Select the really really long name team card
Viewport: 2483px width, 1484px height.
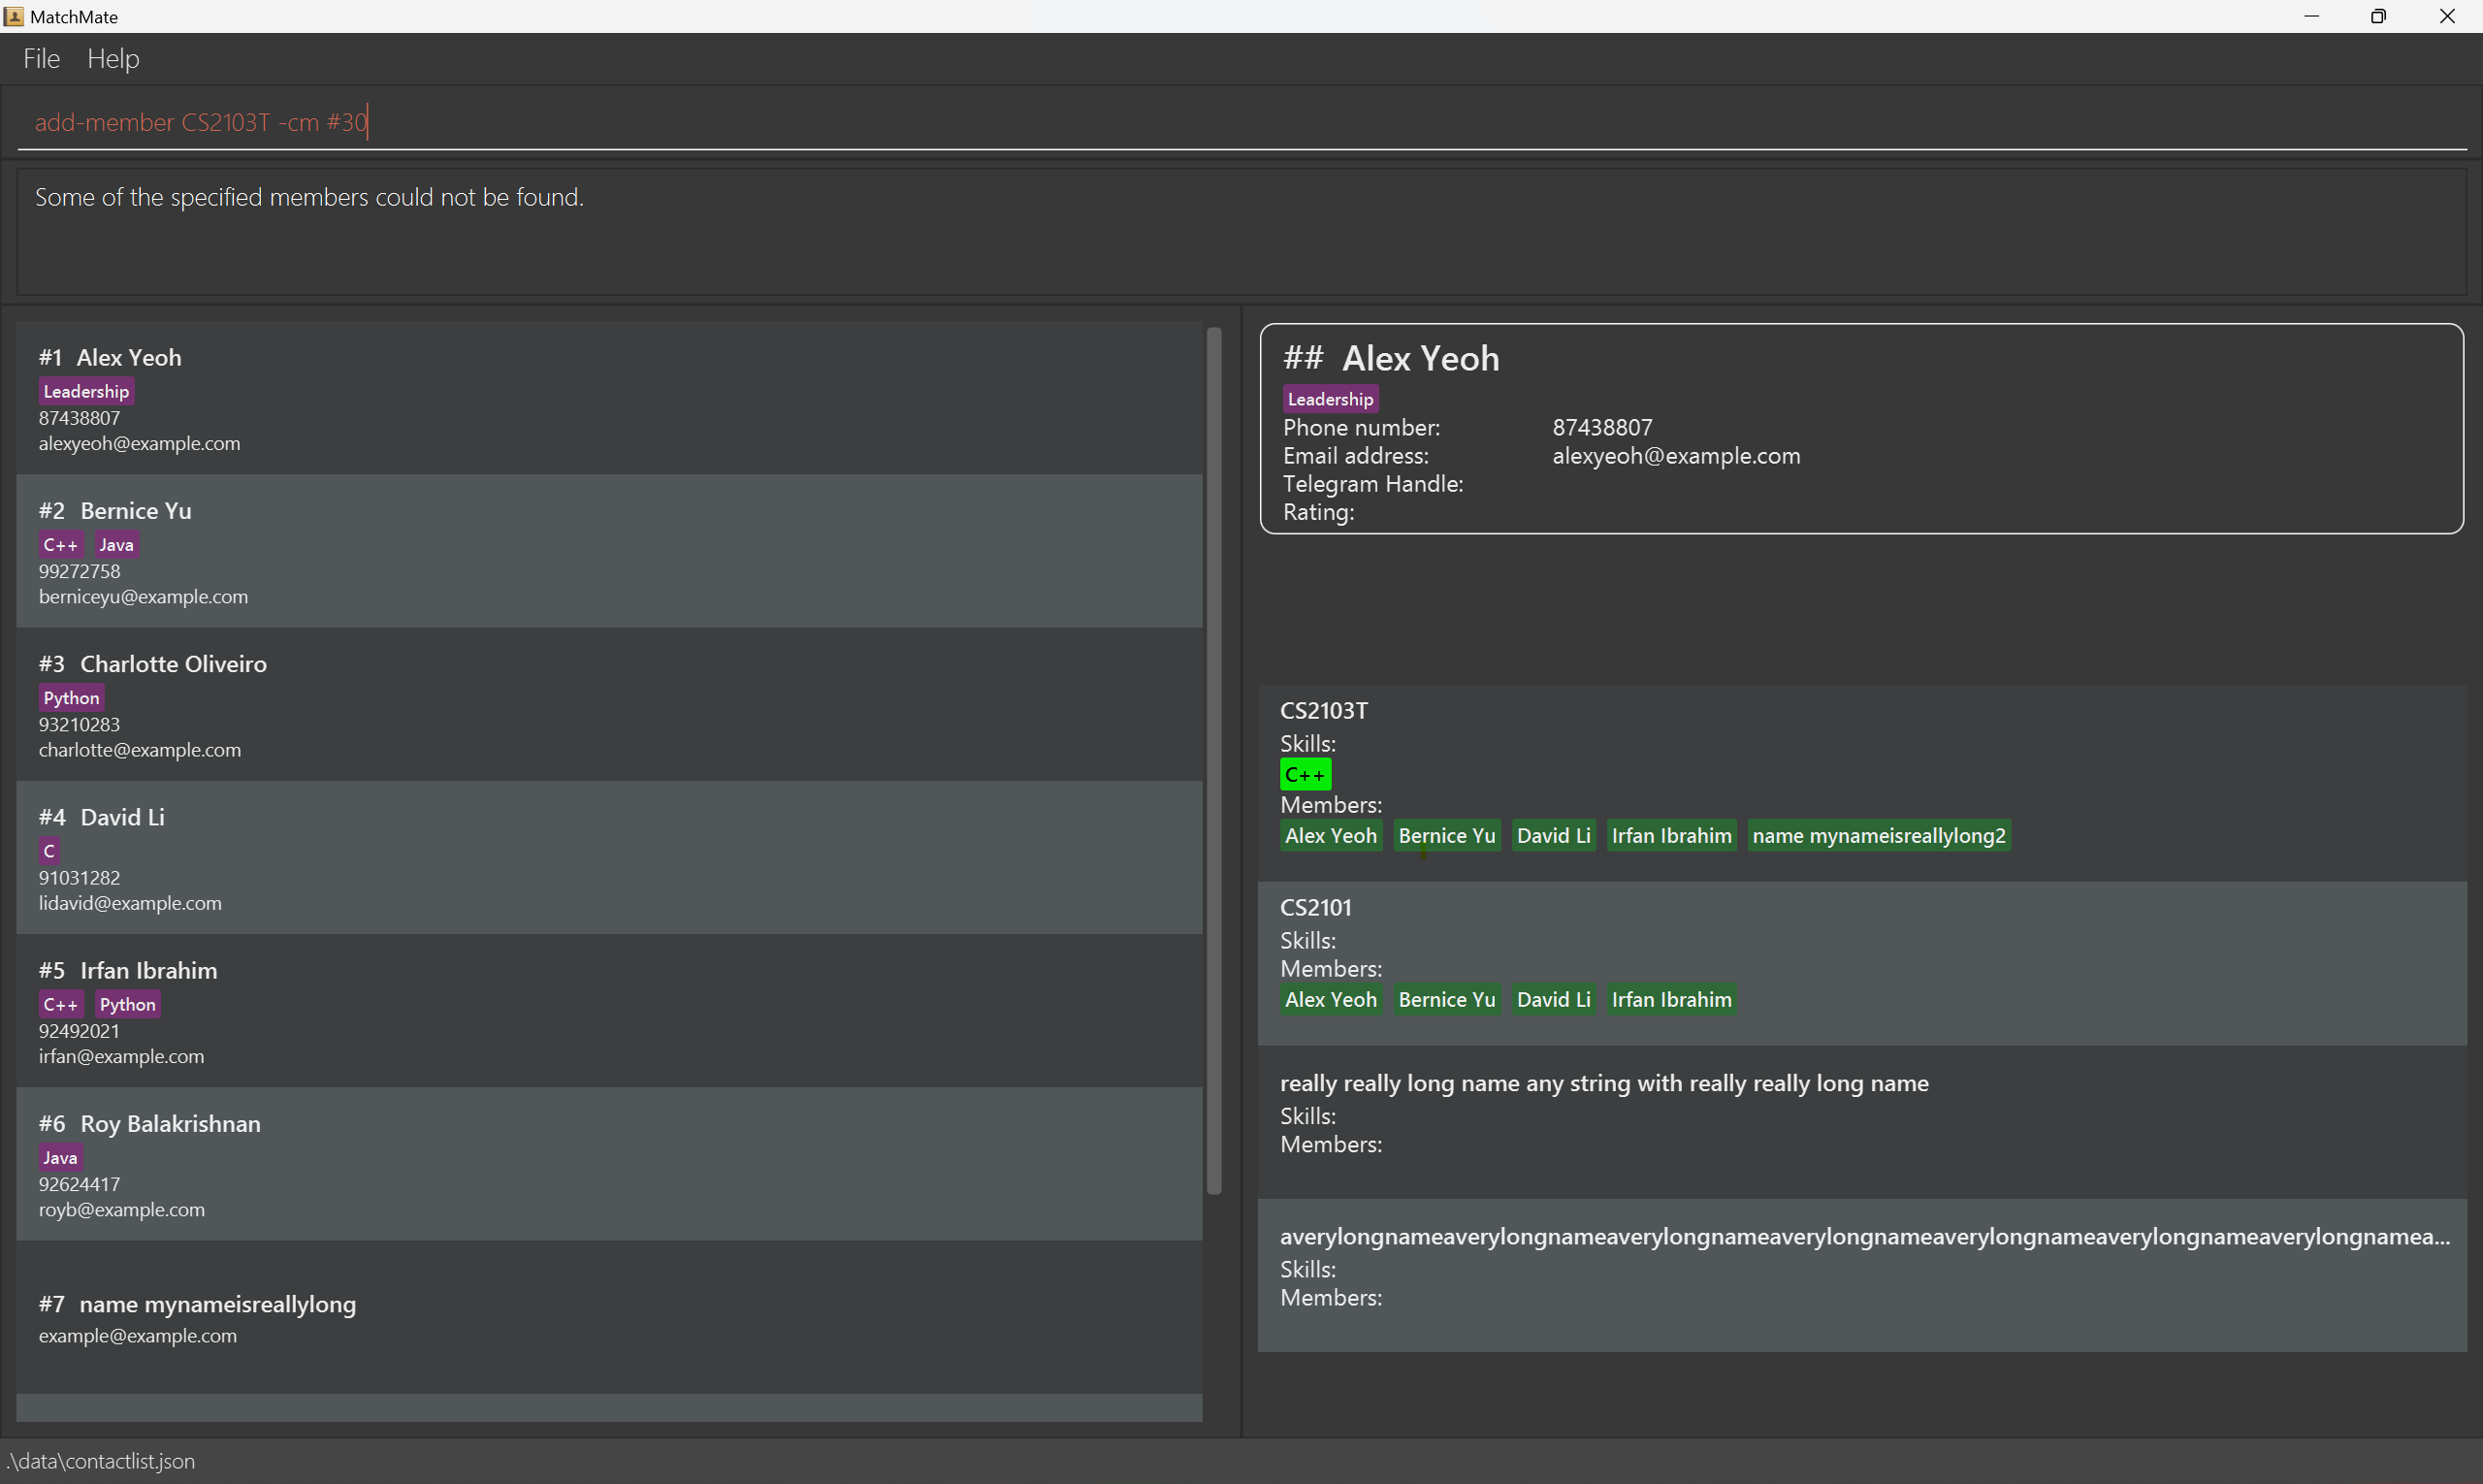[x=1860, y=1120]
